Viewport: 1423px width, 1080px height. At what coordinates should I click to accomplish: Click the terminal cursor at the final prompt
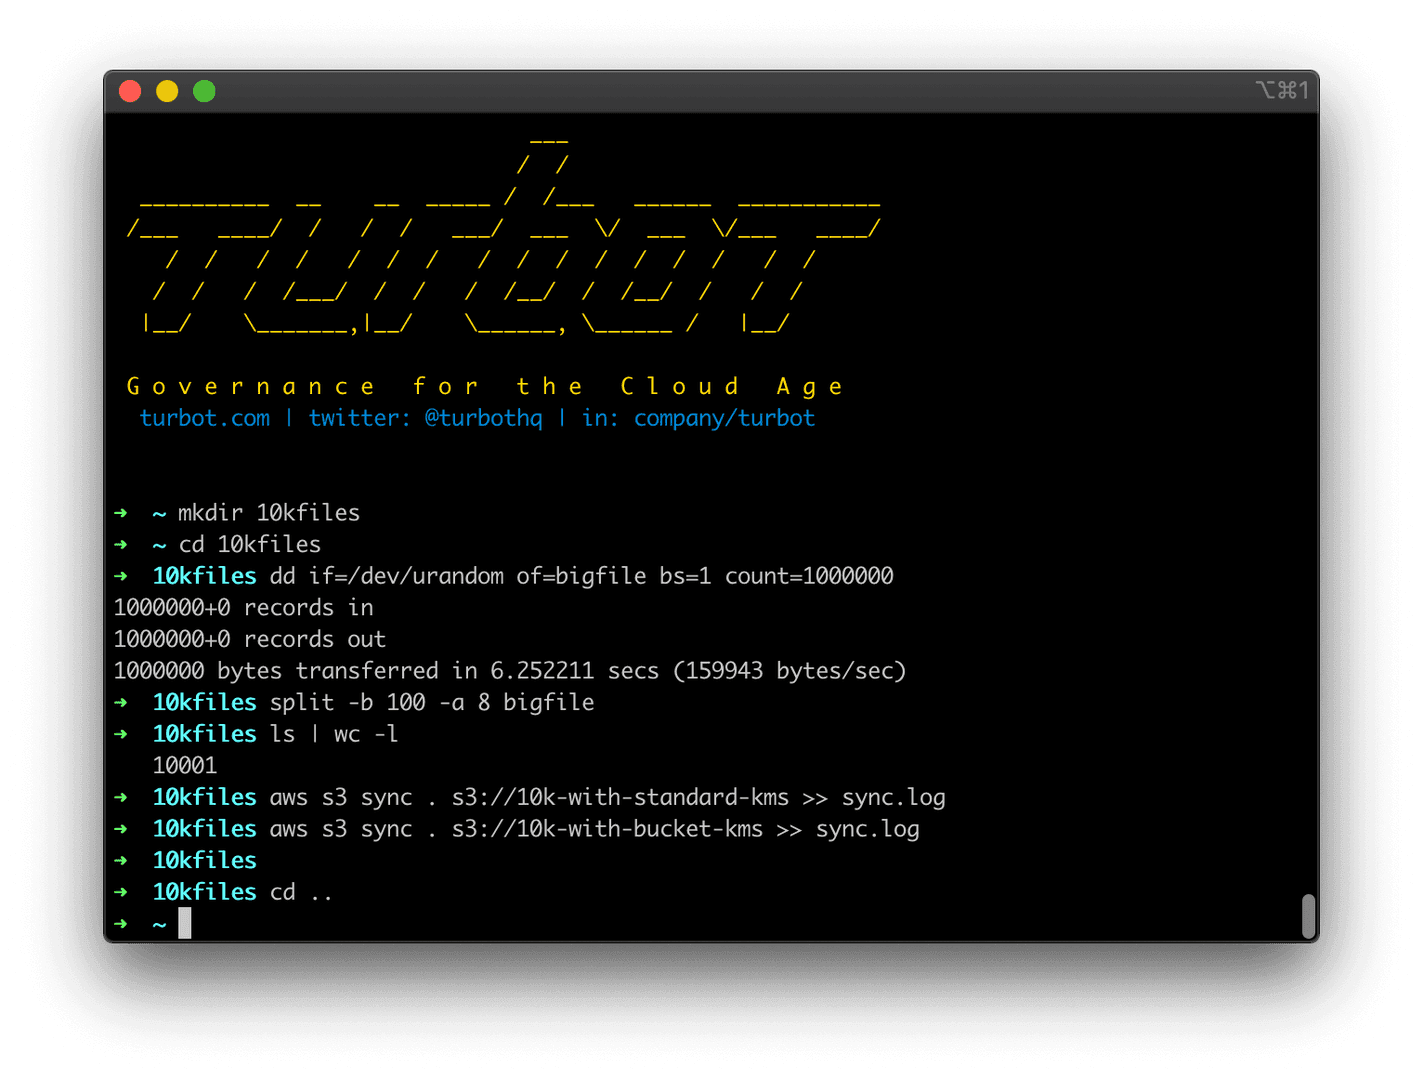pos(185,923)
